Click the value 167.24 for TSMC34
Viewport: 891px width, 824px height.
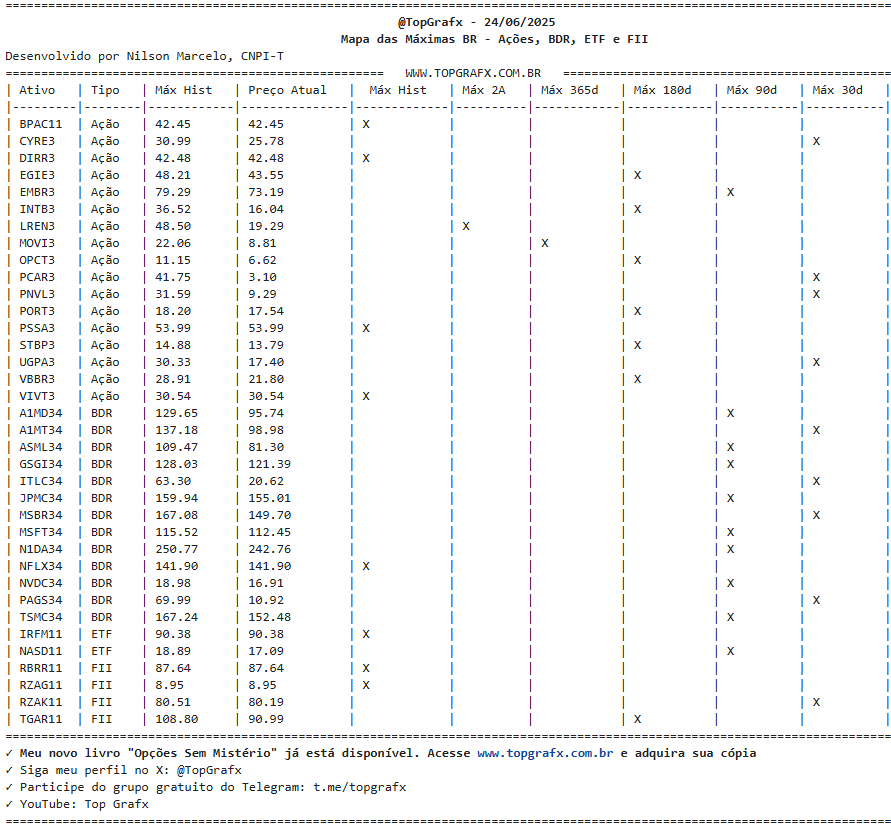[176, 618]
